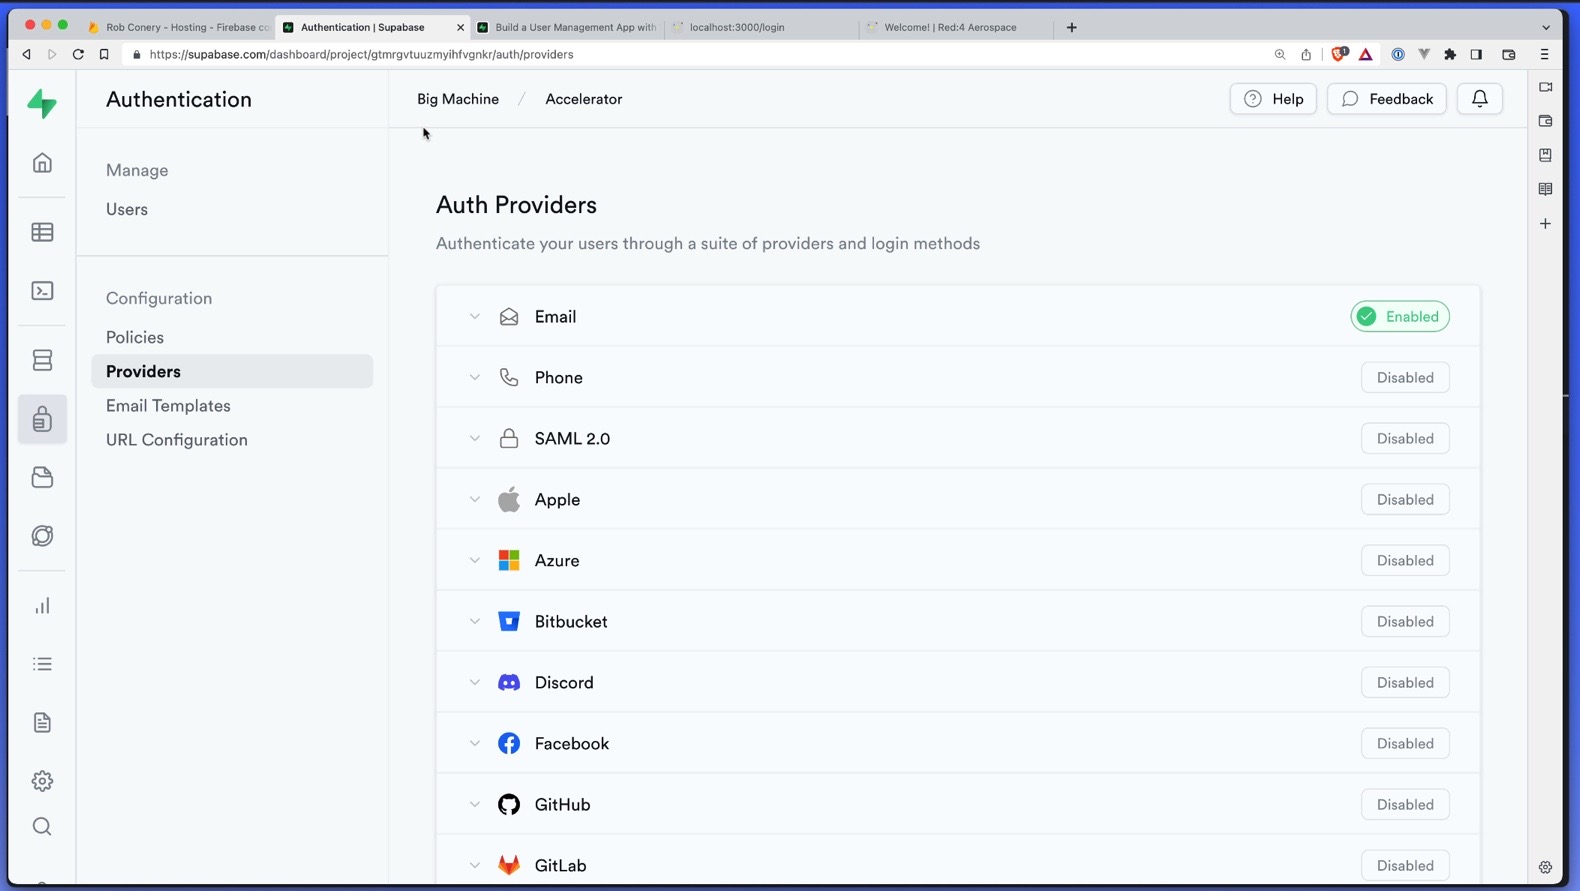Open the SQL Editor terminal icon
1580x891 pixels.
[42, 291]
